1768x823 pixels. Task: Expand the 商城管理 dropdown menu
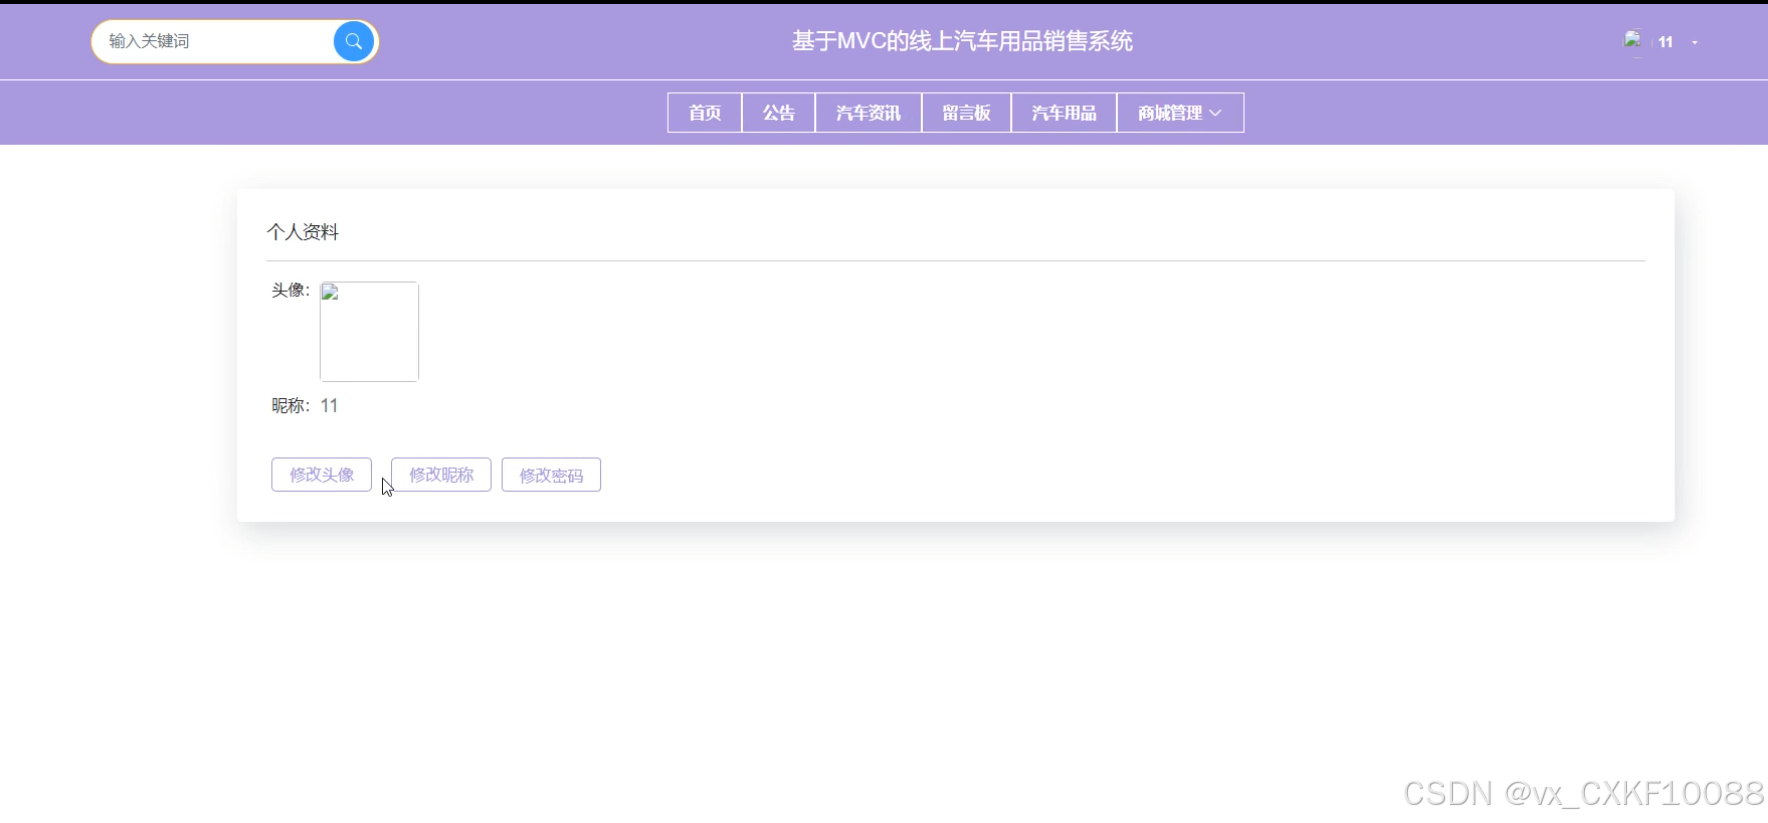pos(1180,113)
